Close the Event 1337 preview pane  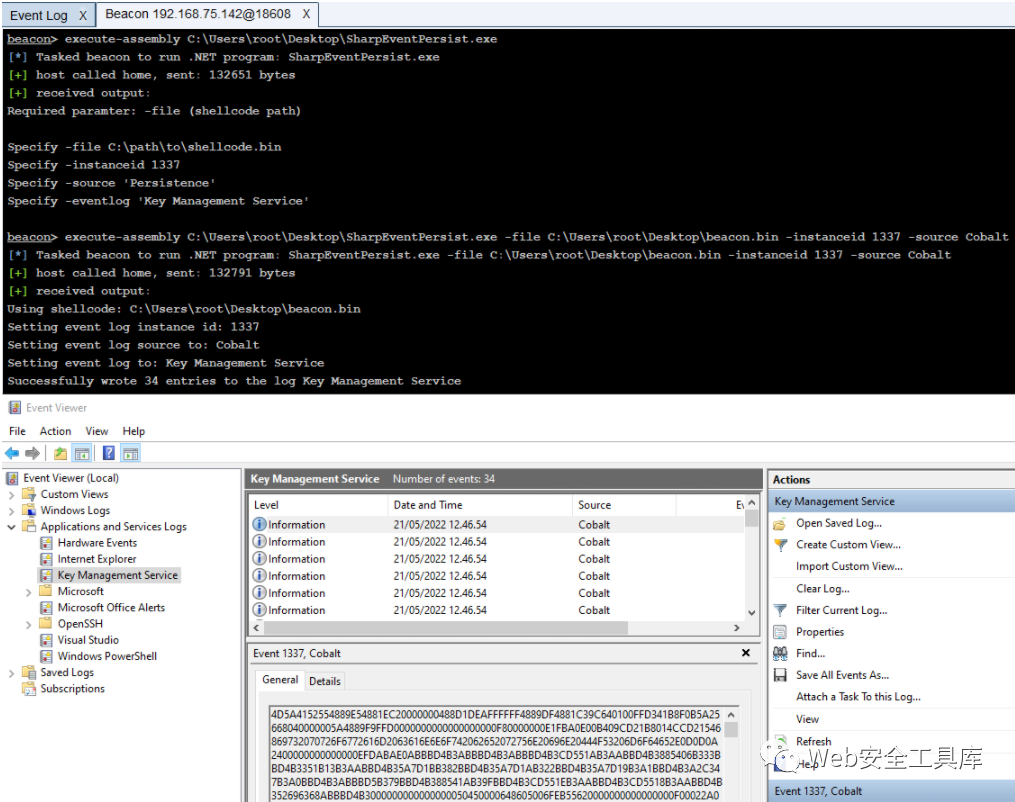tap(746, 653)
